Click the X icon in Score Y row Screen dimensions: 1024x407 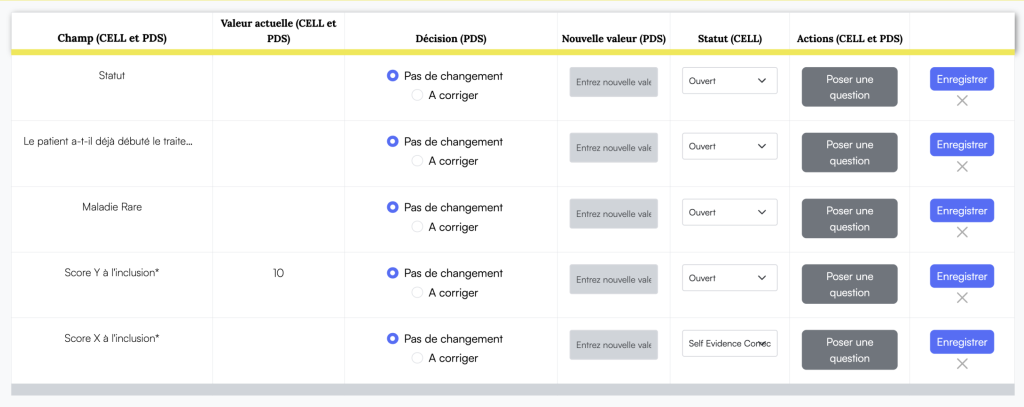(x=962, y=298)
